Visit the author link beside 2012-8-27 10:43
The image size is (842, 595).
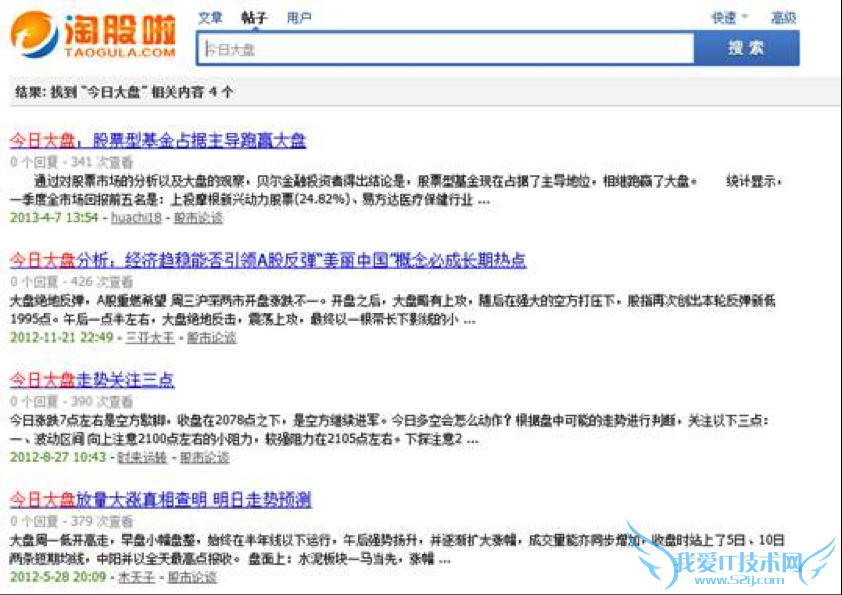point(142,458)
